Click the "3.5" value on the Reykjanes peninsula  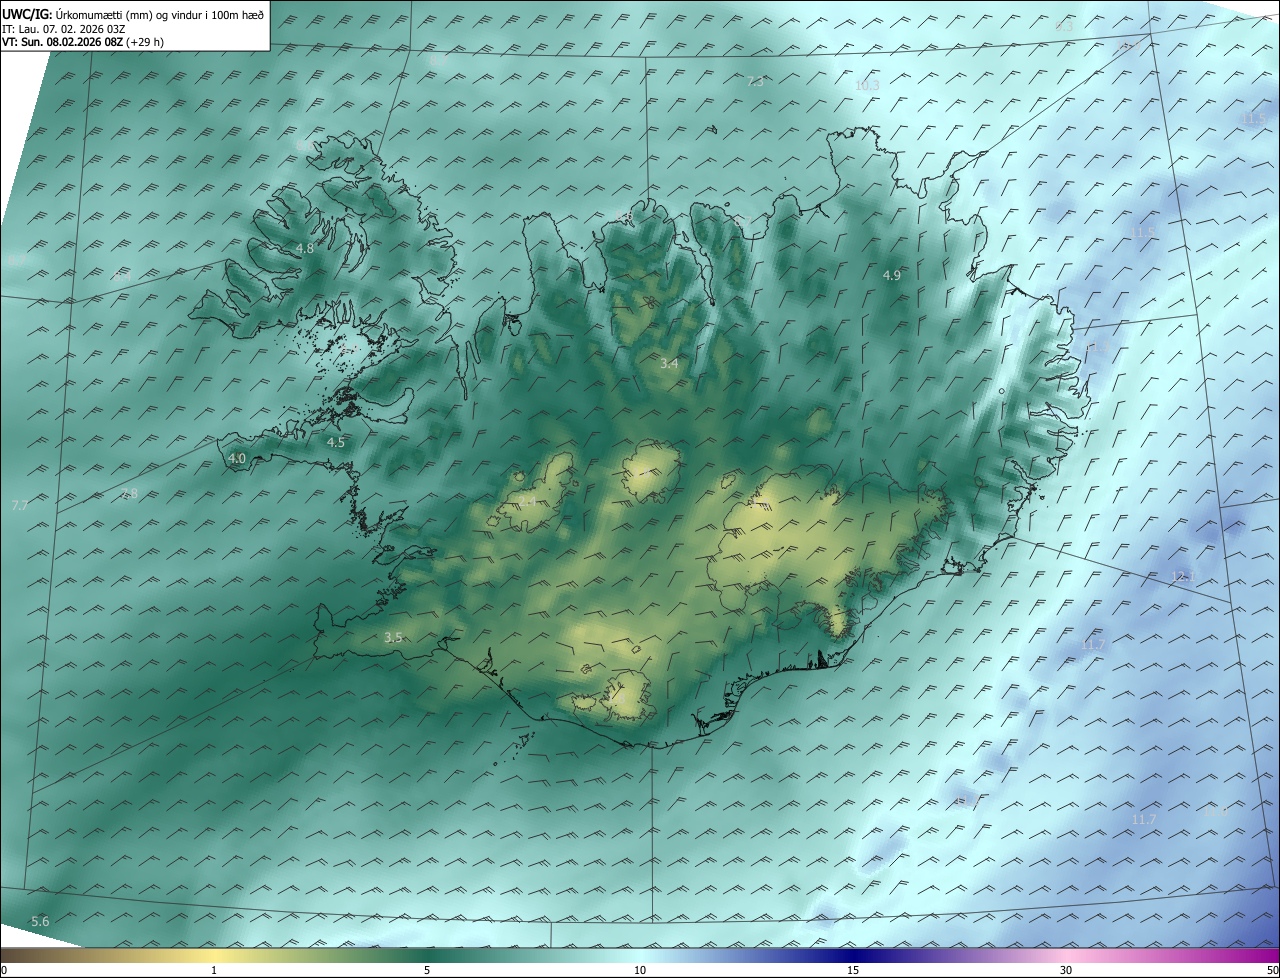(x=393, y=638)
